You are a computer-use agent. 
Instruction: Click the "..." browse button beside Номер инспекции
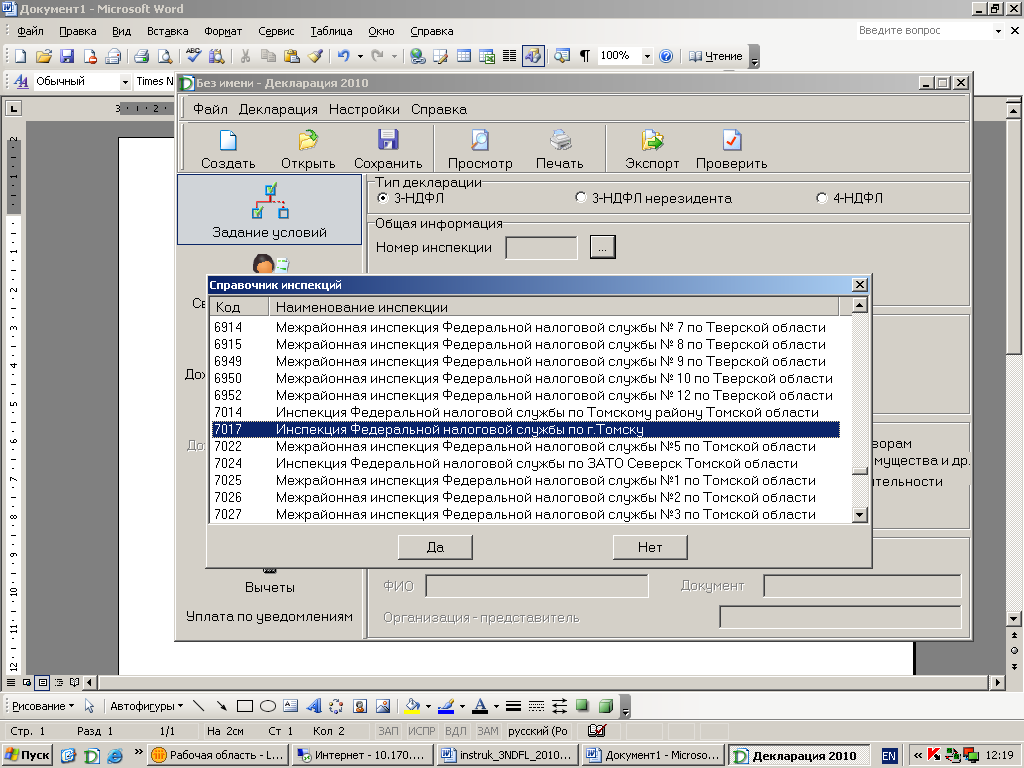coord(602,248)
